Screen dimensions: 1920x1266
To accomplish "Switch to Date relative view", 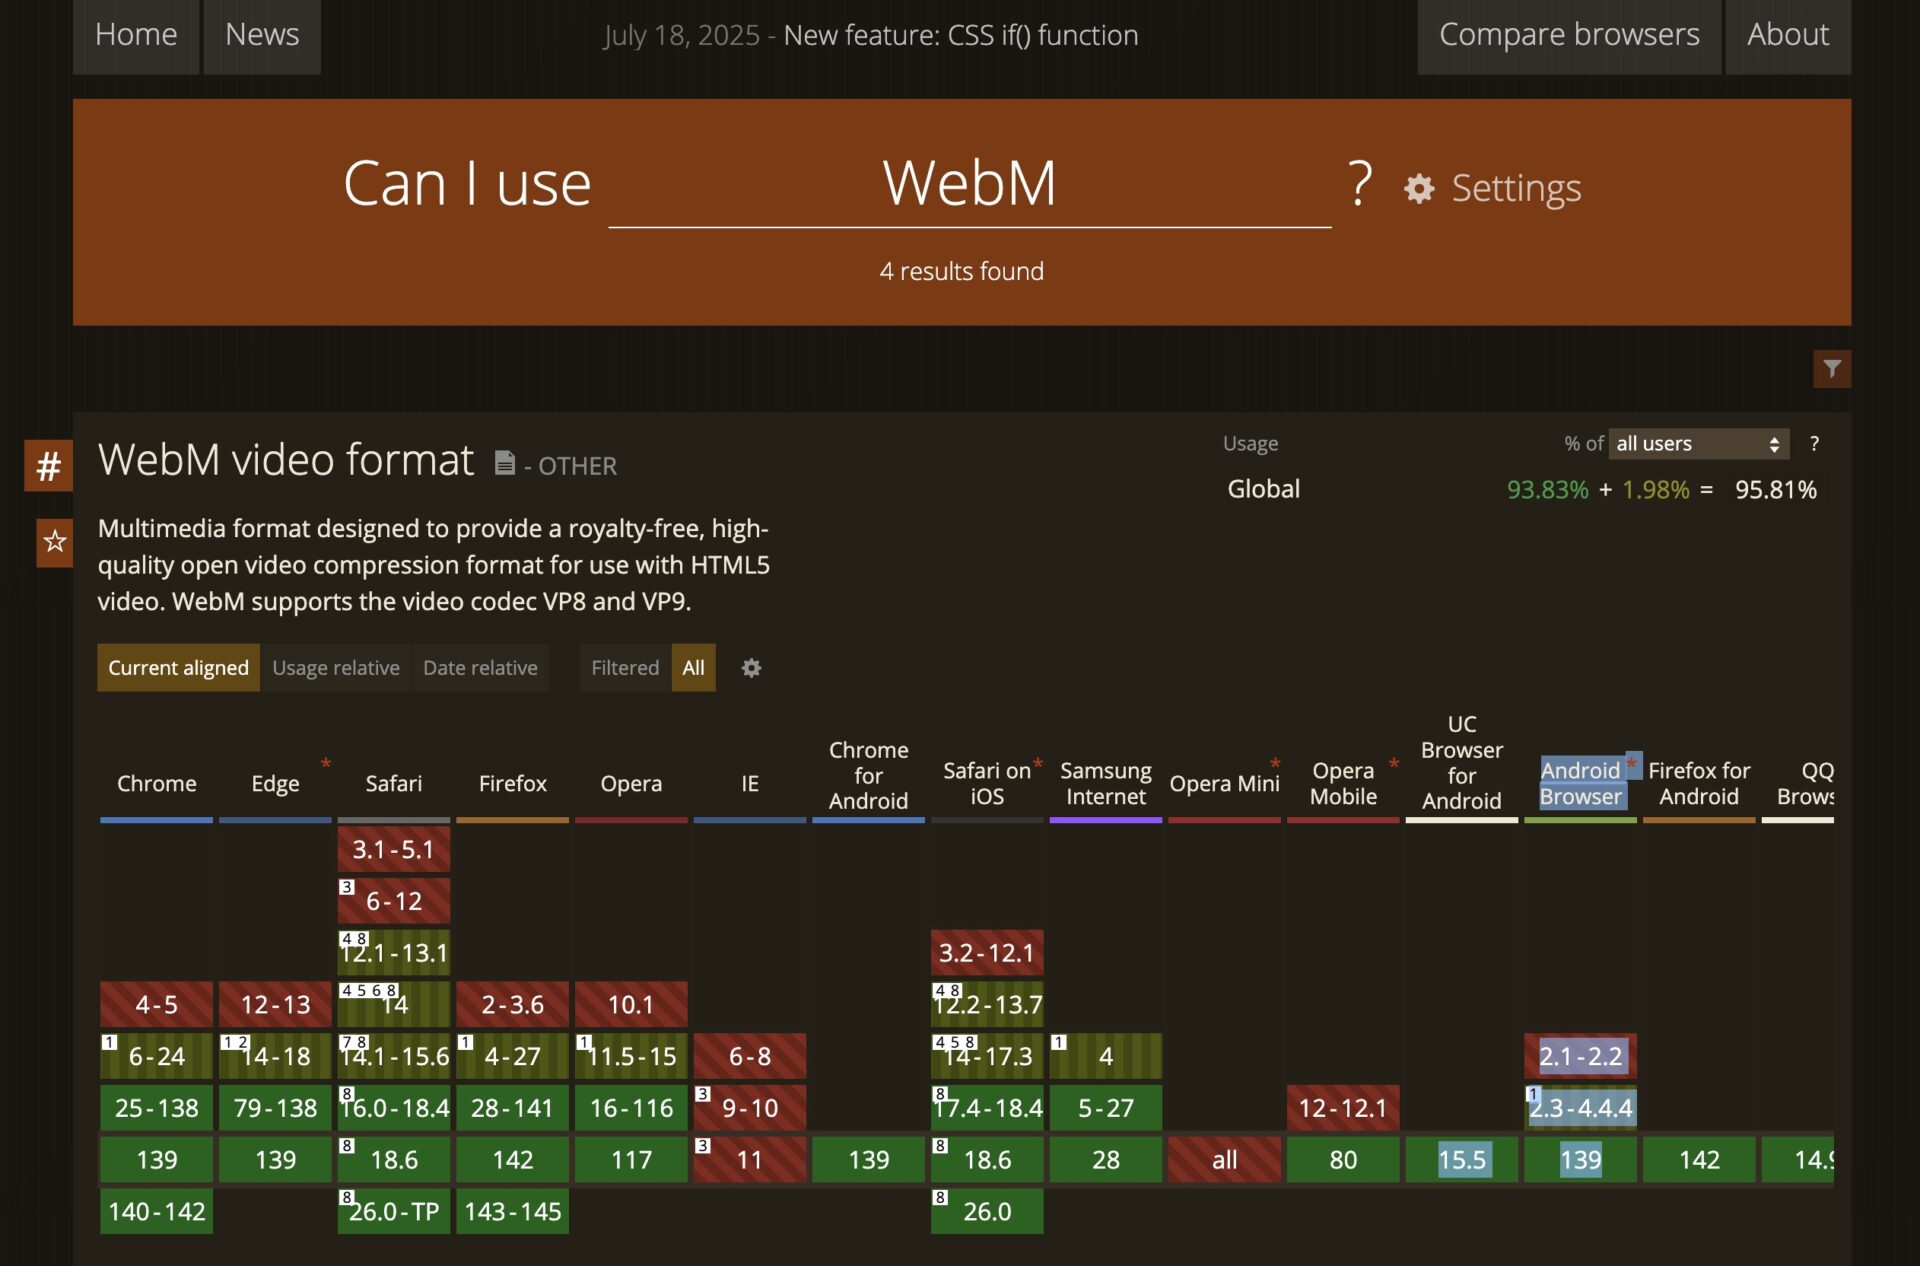I will click(480, 668).
